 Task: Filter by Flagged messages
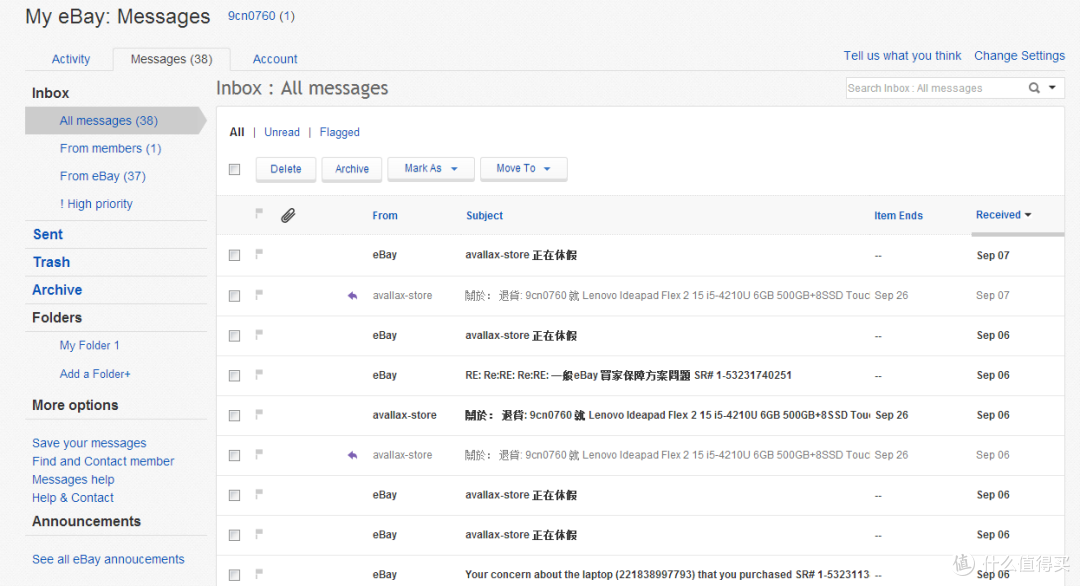(x=340, y=132)
